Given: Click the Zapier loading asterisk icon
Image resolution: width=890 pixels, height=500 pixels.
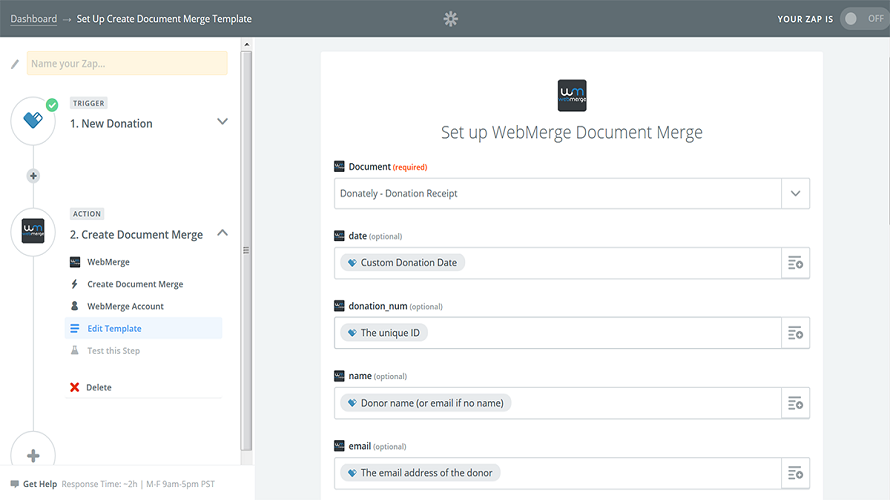Looking at the screenshot, I should [451, 19].
